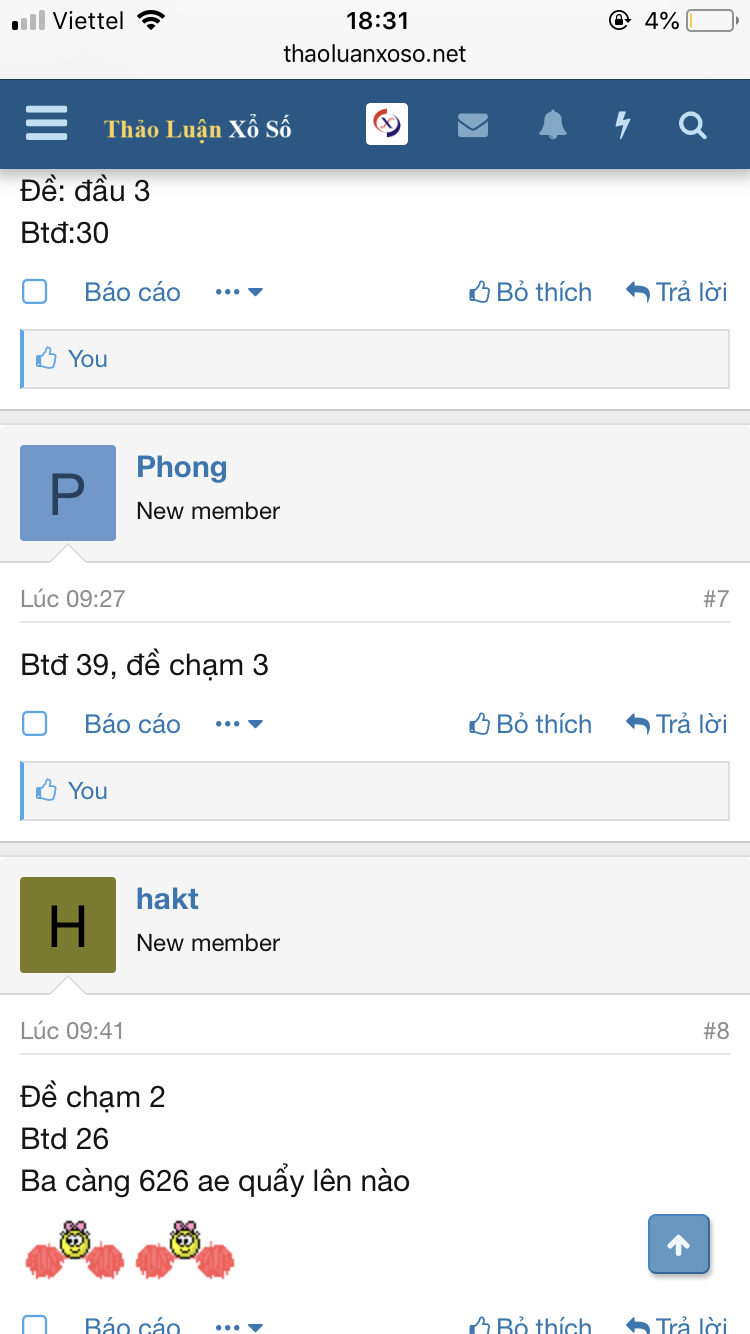Open the hakt username profile link
Image resolution: width=750 pixels, height=1334 pixels.
pyautogui.click(x=167, y=899)
